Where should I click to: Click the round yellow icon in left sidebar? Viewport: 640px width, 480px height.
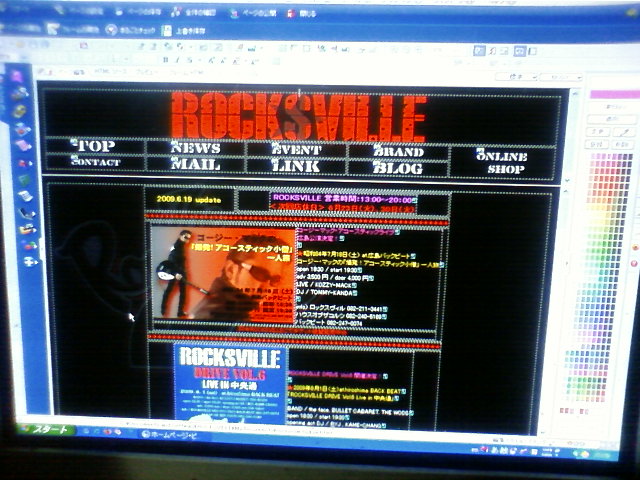[x=20, y=111]
